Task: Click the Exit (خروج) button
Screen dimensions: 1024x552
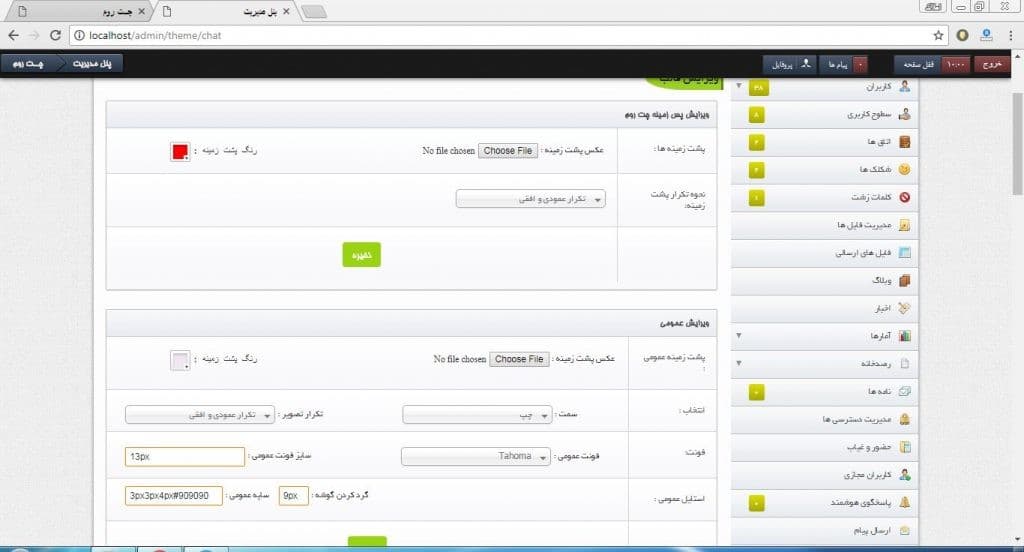Action: [x=991, y=64]
